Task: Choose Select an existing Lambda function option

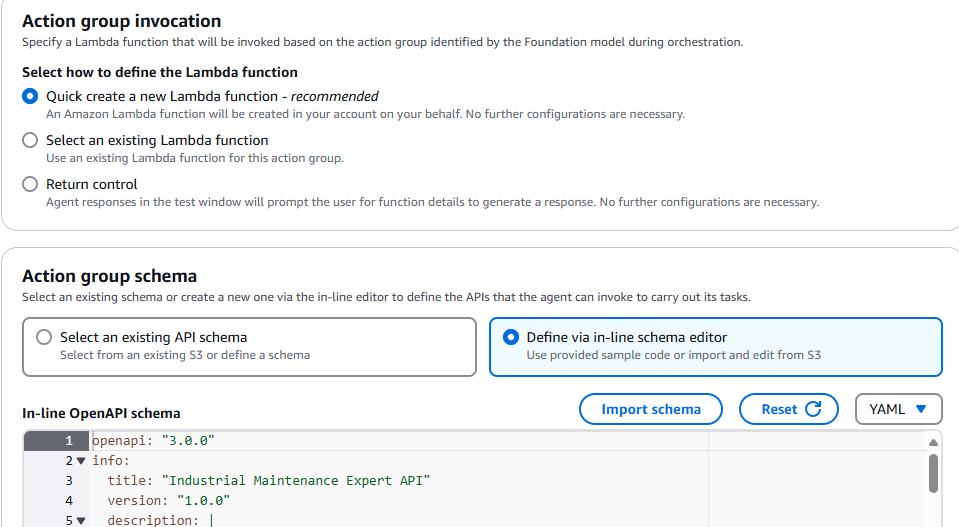Action: 30,141
